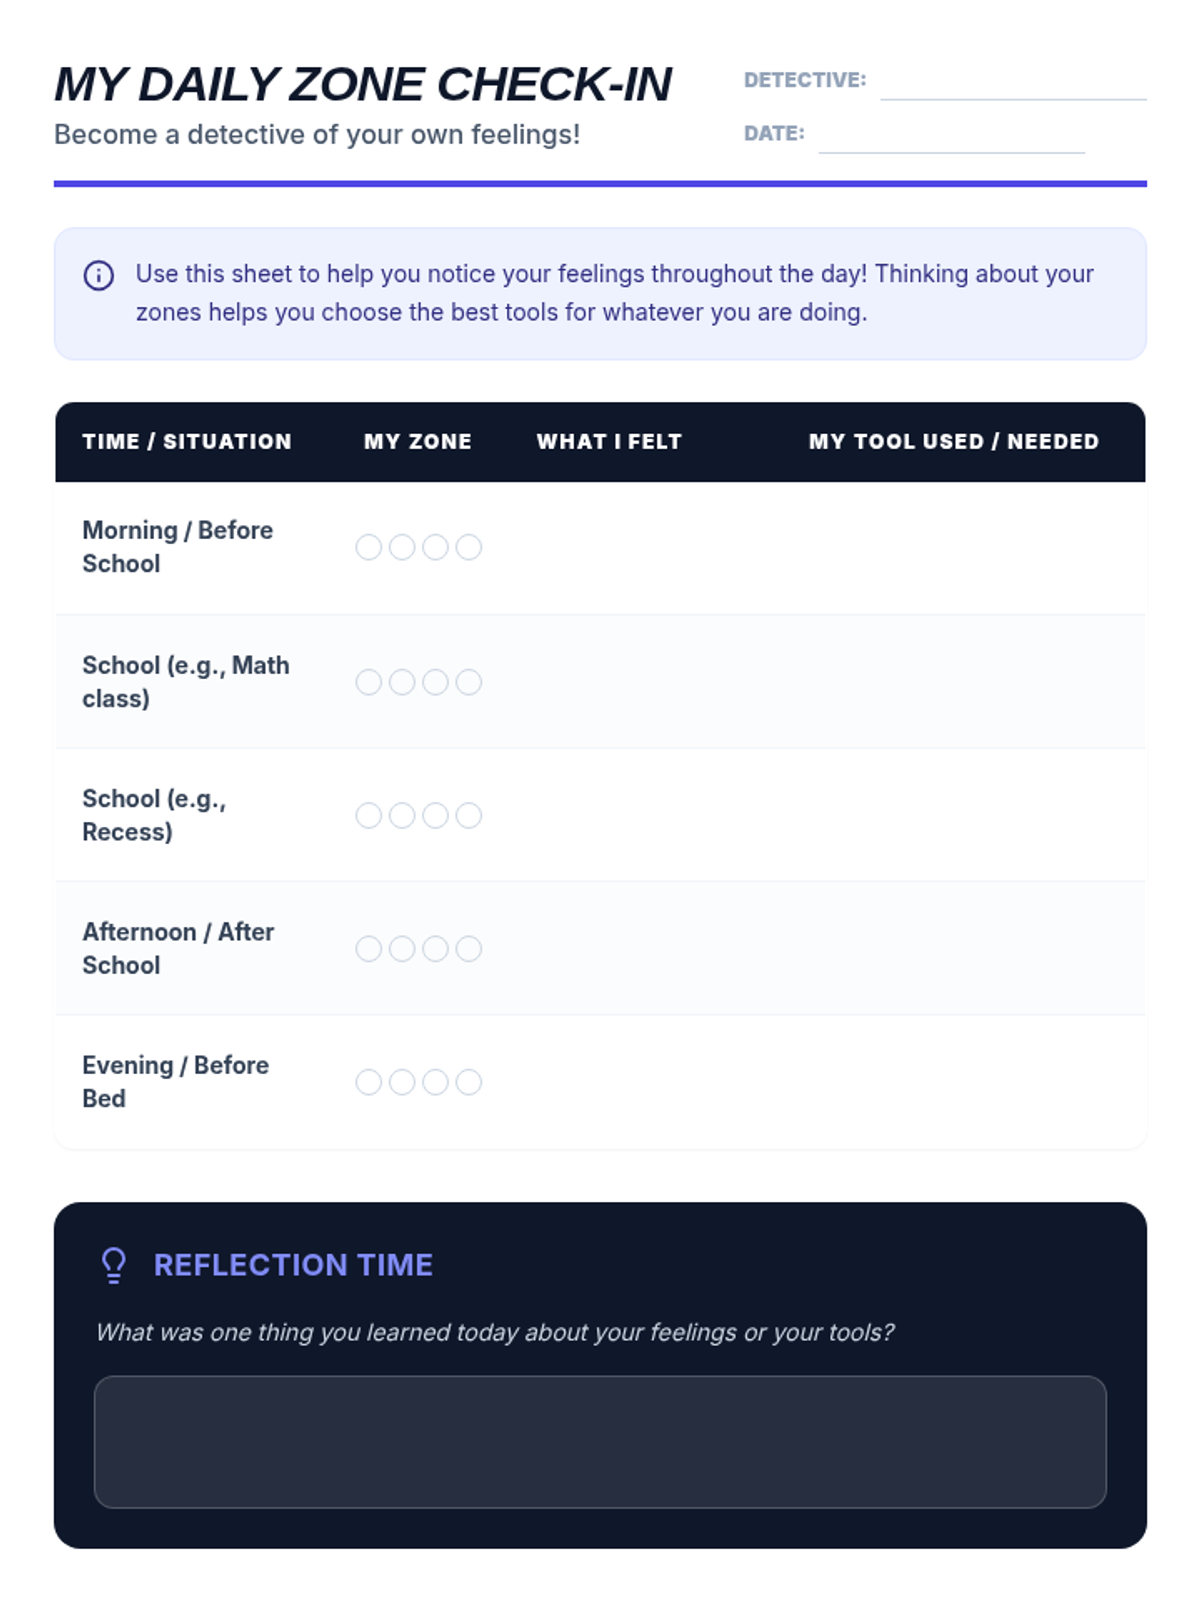Select second zone circle for School Math class
This screenshot has width=1200, height=1600.
pos(402,682)
